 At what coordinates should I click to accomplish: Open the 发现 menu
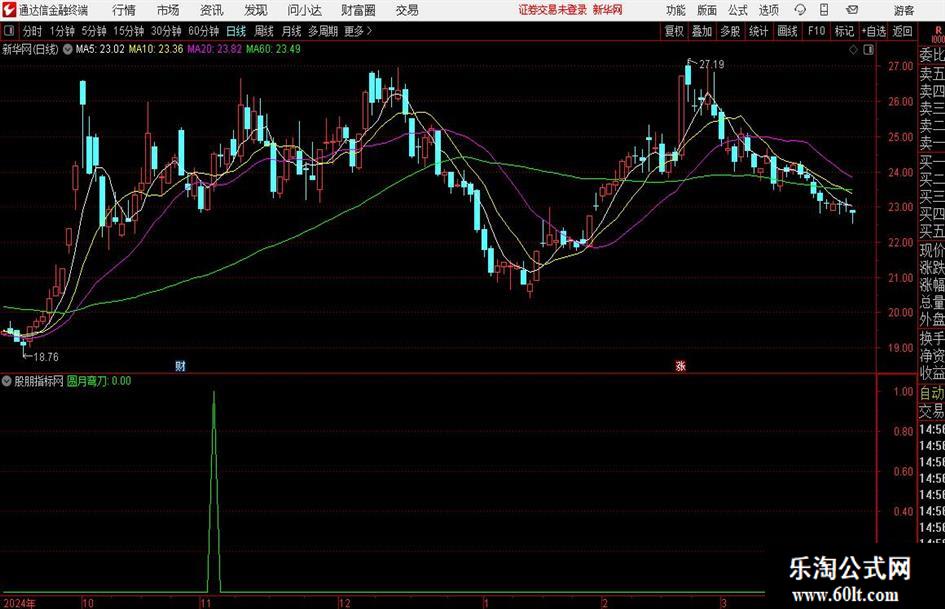coord(256,10)
